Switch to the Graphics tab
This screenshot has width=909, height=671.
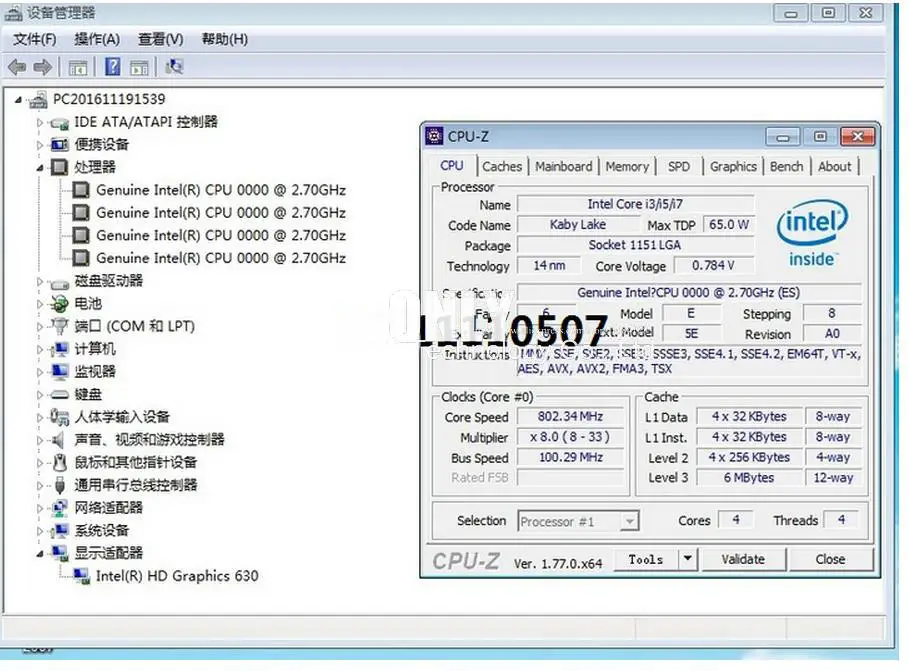tap(733, 166)
